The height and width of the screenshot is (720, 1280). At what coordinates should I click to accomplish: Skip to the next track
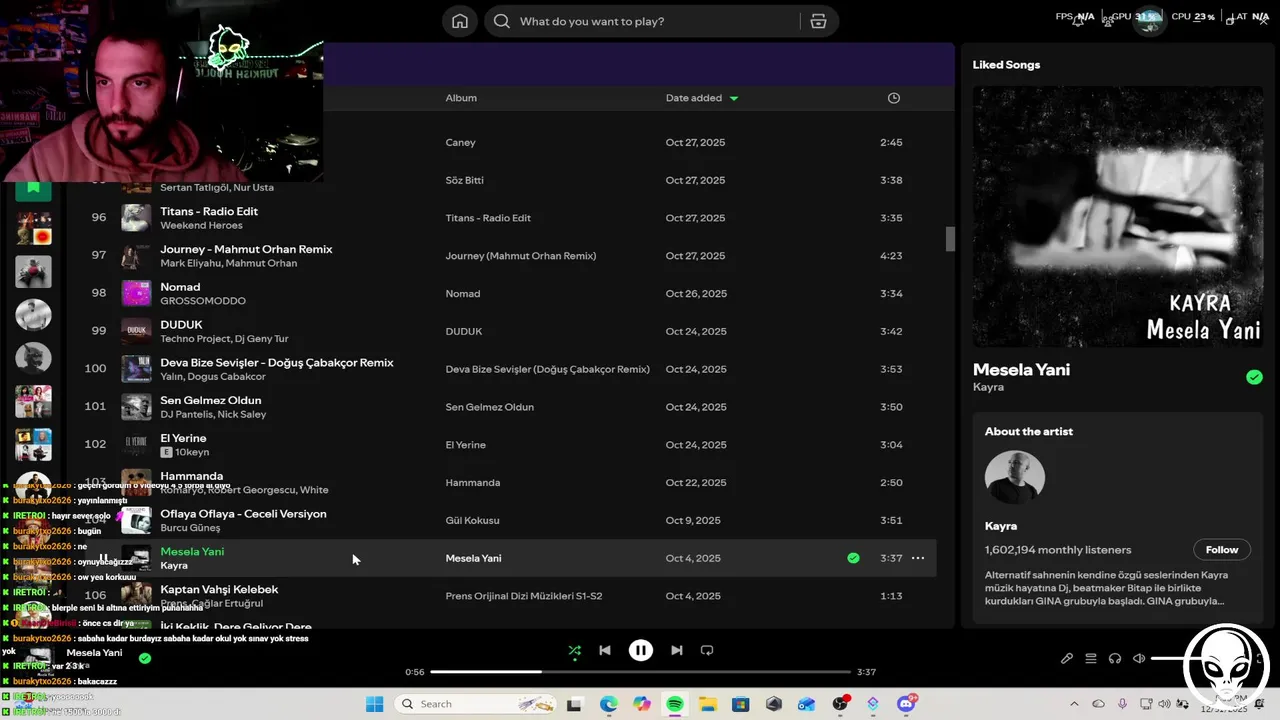(x=677, y=650)
